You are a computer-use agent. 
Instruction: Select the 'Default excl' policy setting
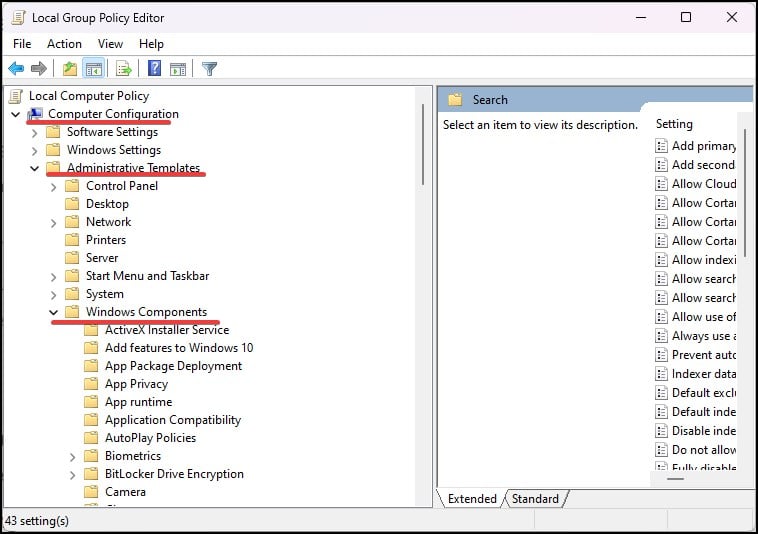point(704,393)
